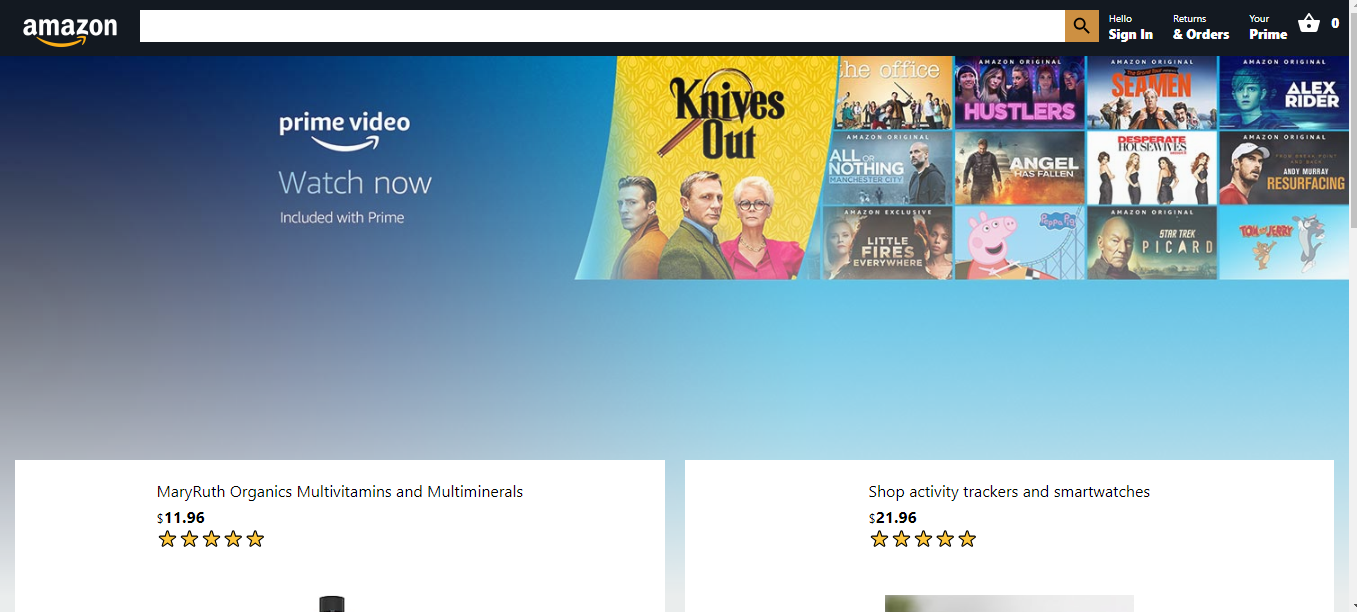This screenshot has width=1357, height=612.
Task: Click the first star under MaryRuth Organics
Action: click(167, 539)
